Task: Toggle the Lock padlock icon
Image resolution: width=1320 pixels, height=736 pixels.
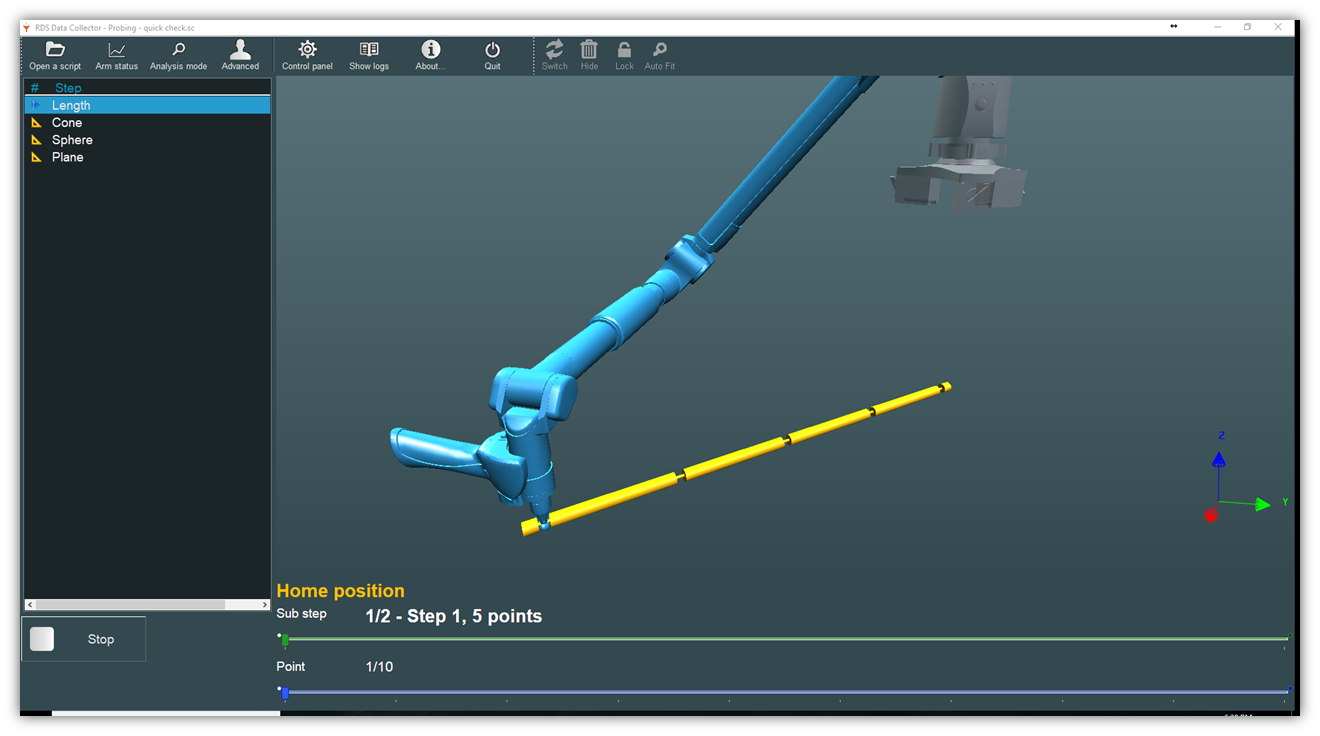Action: (x=624, y=55)
